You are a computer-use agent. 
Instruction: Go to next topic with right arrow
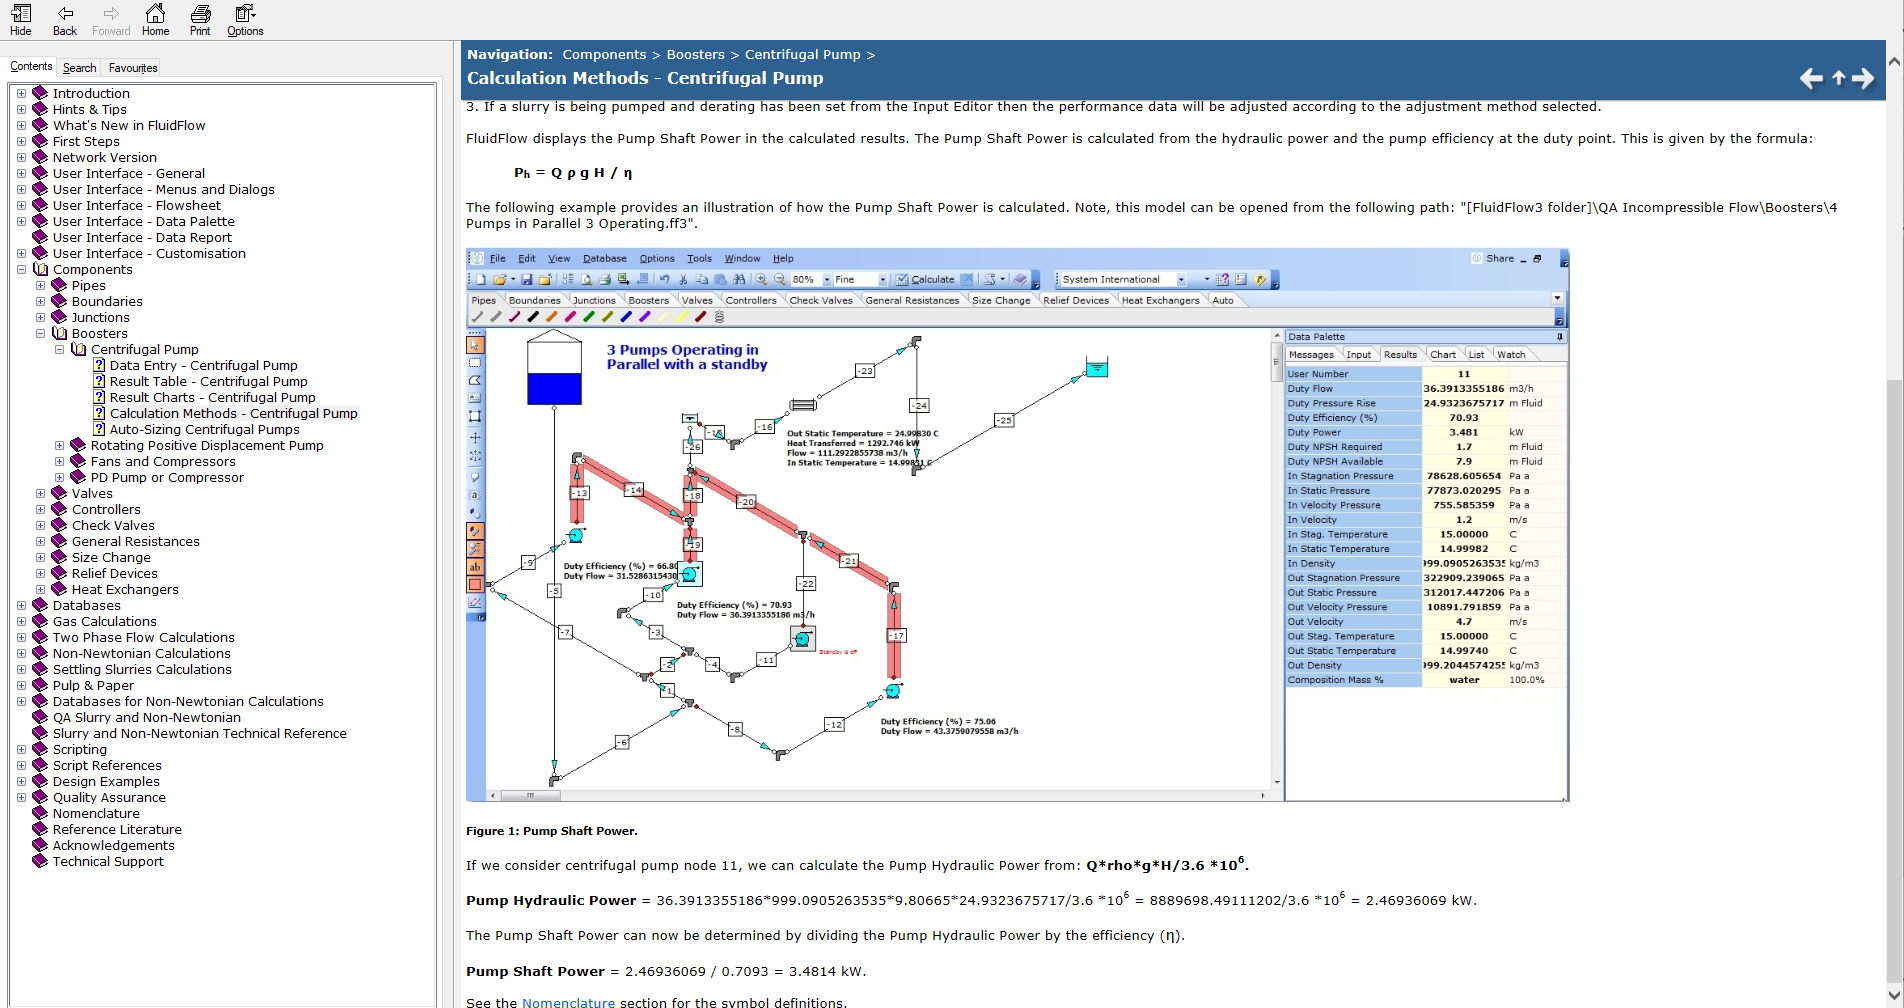coord(1863,78)
